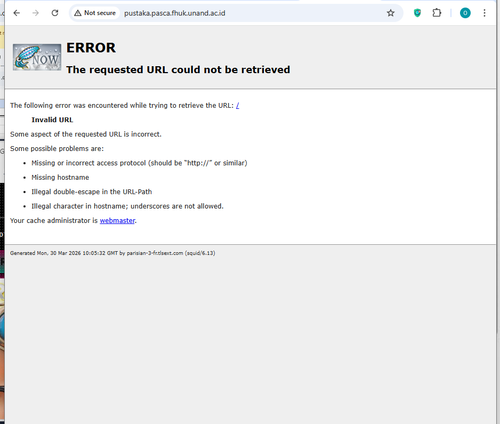Open the Chrome three-dot menu

point(484,13)
